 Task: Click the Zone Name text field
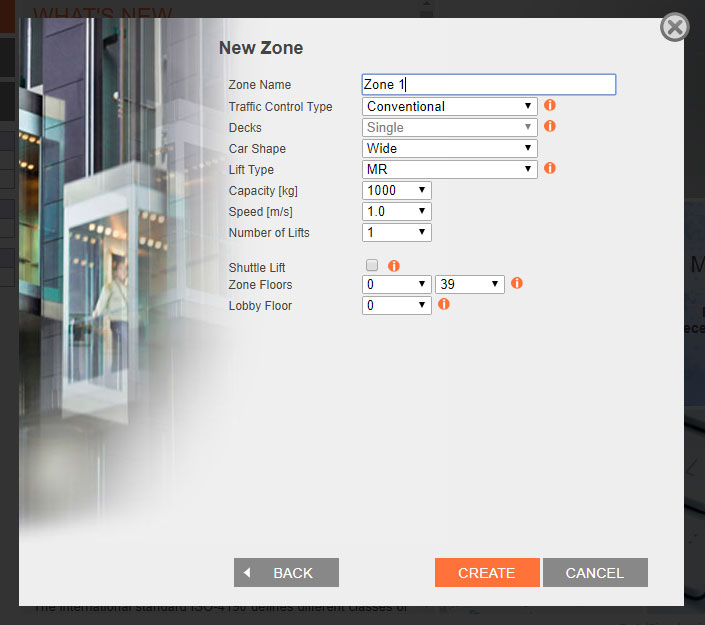coord(488,85)
